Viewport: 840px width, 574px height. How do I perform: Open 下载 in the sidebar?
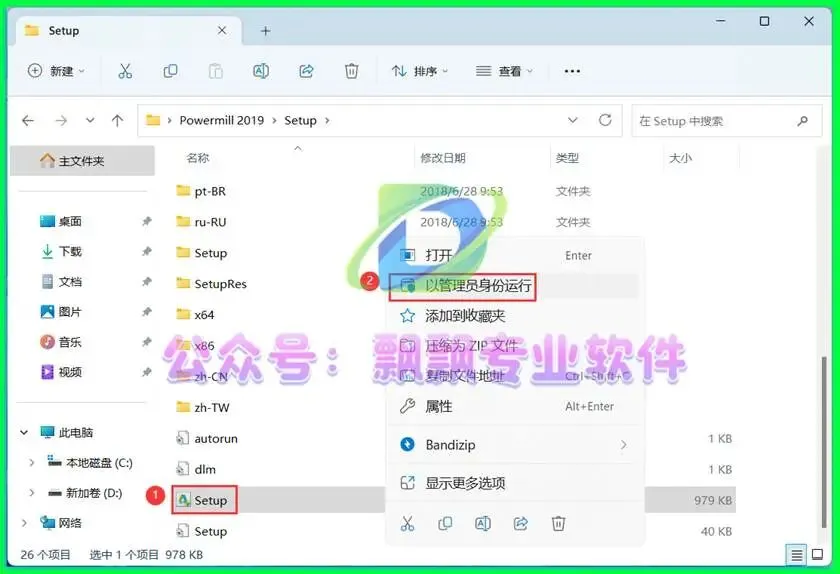pyautogui.click(x=70, y=251)
